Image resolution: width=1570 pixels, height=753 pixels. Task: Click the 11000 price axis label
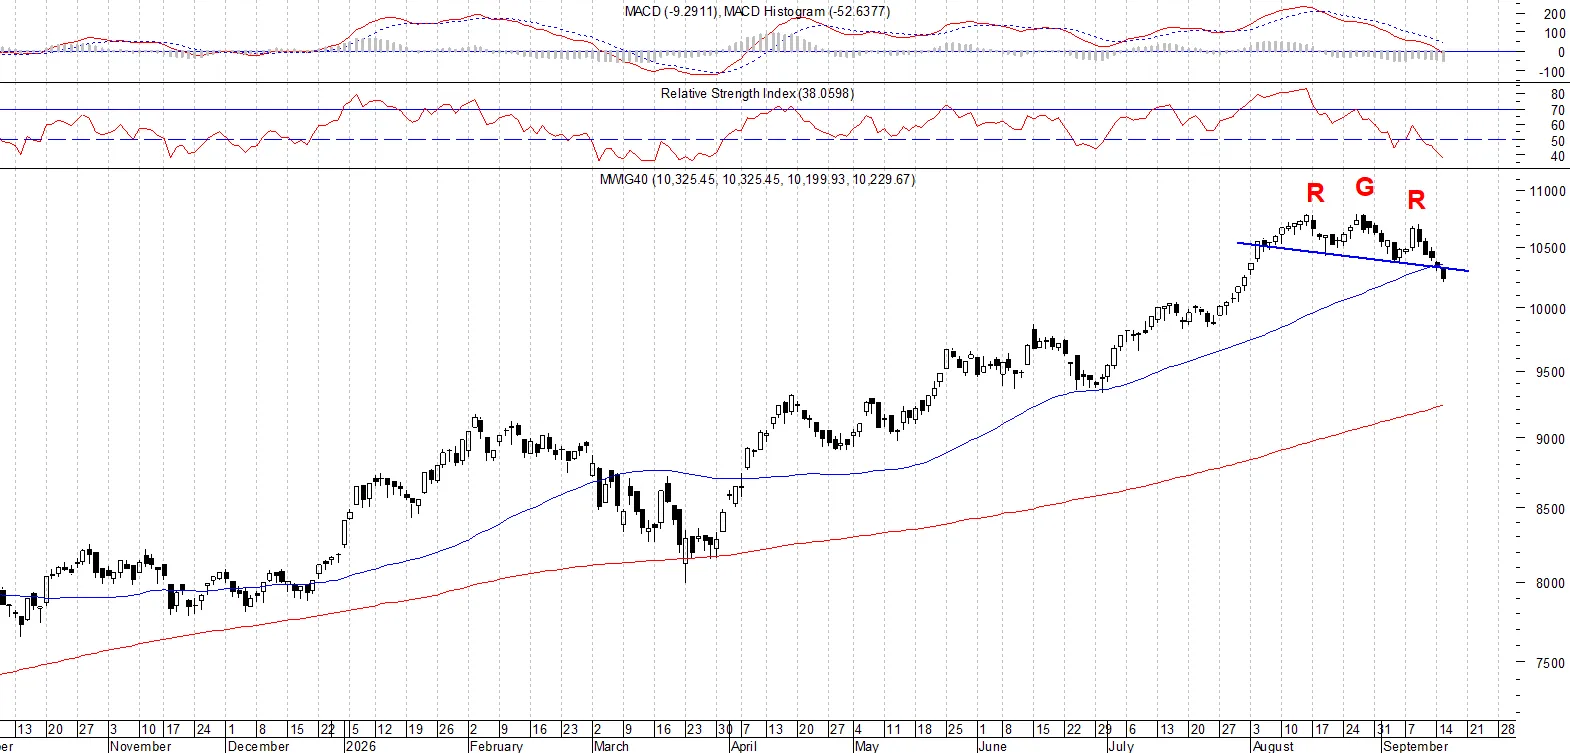click(1548, 191)
